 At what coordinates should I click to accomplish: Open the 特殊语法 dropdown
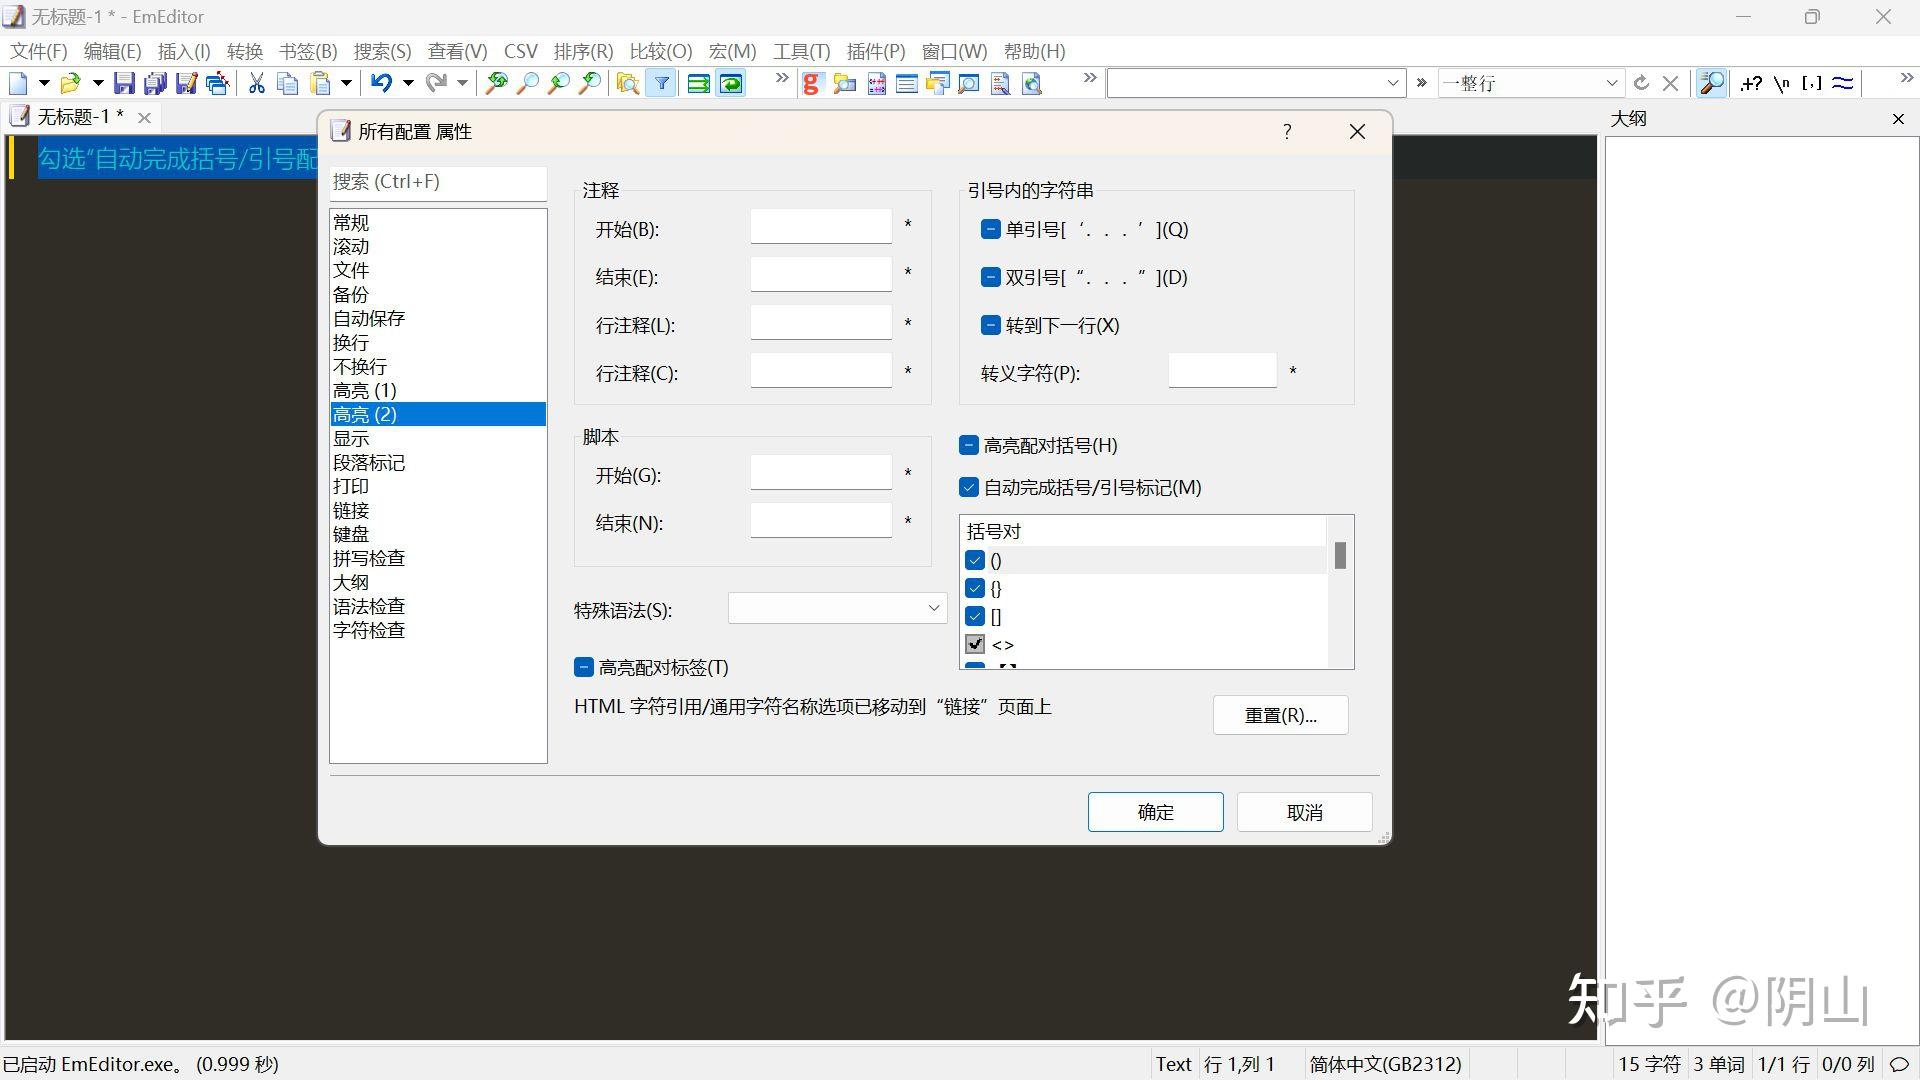[932, 608]
